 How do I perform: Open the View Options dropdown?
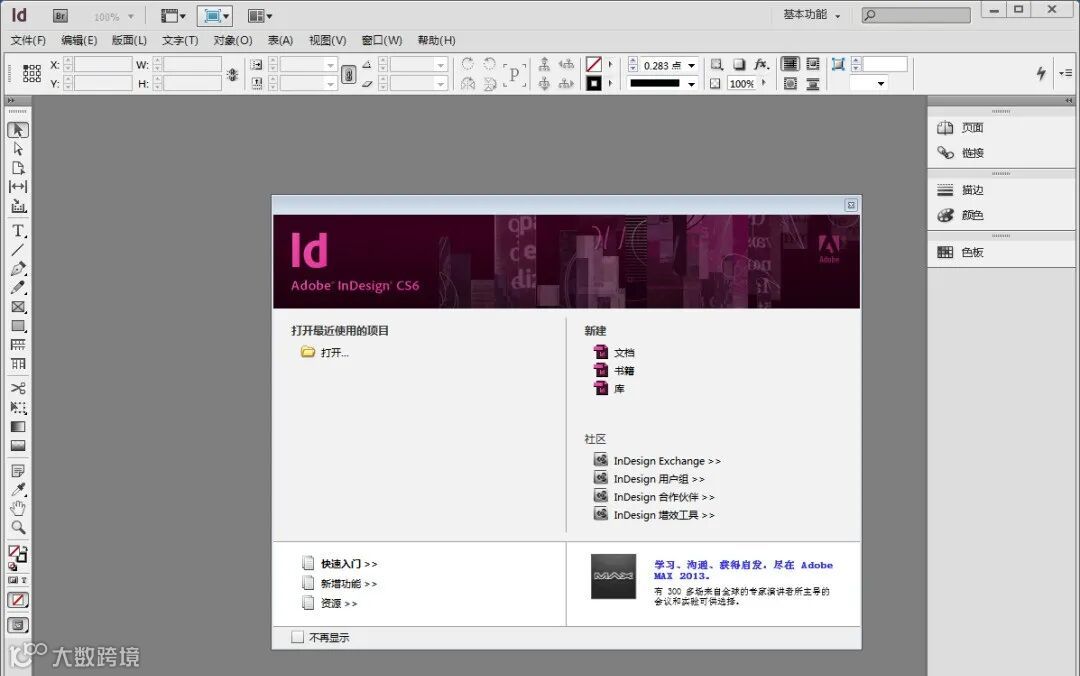click(173, 16)
